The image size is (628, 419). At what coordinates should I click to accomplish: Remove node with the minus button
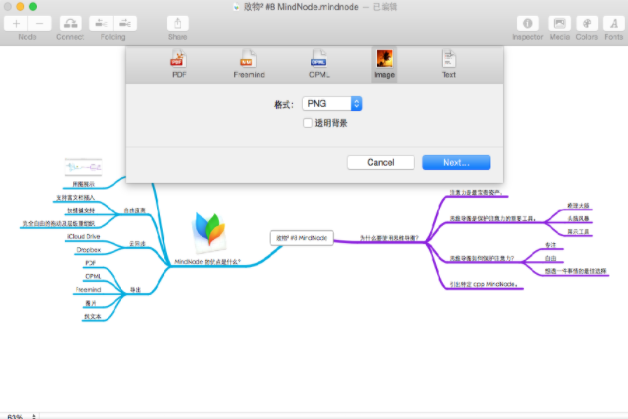(x=39, y=22)
